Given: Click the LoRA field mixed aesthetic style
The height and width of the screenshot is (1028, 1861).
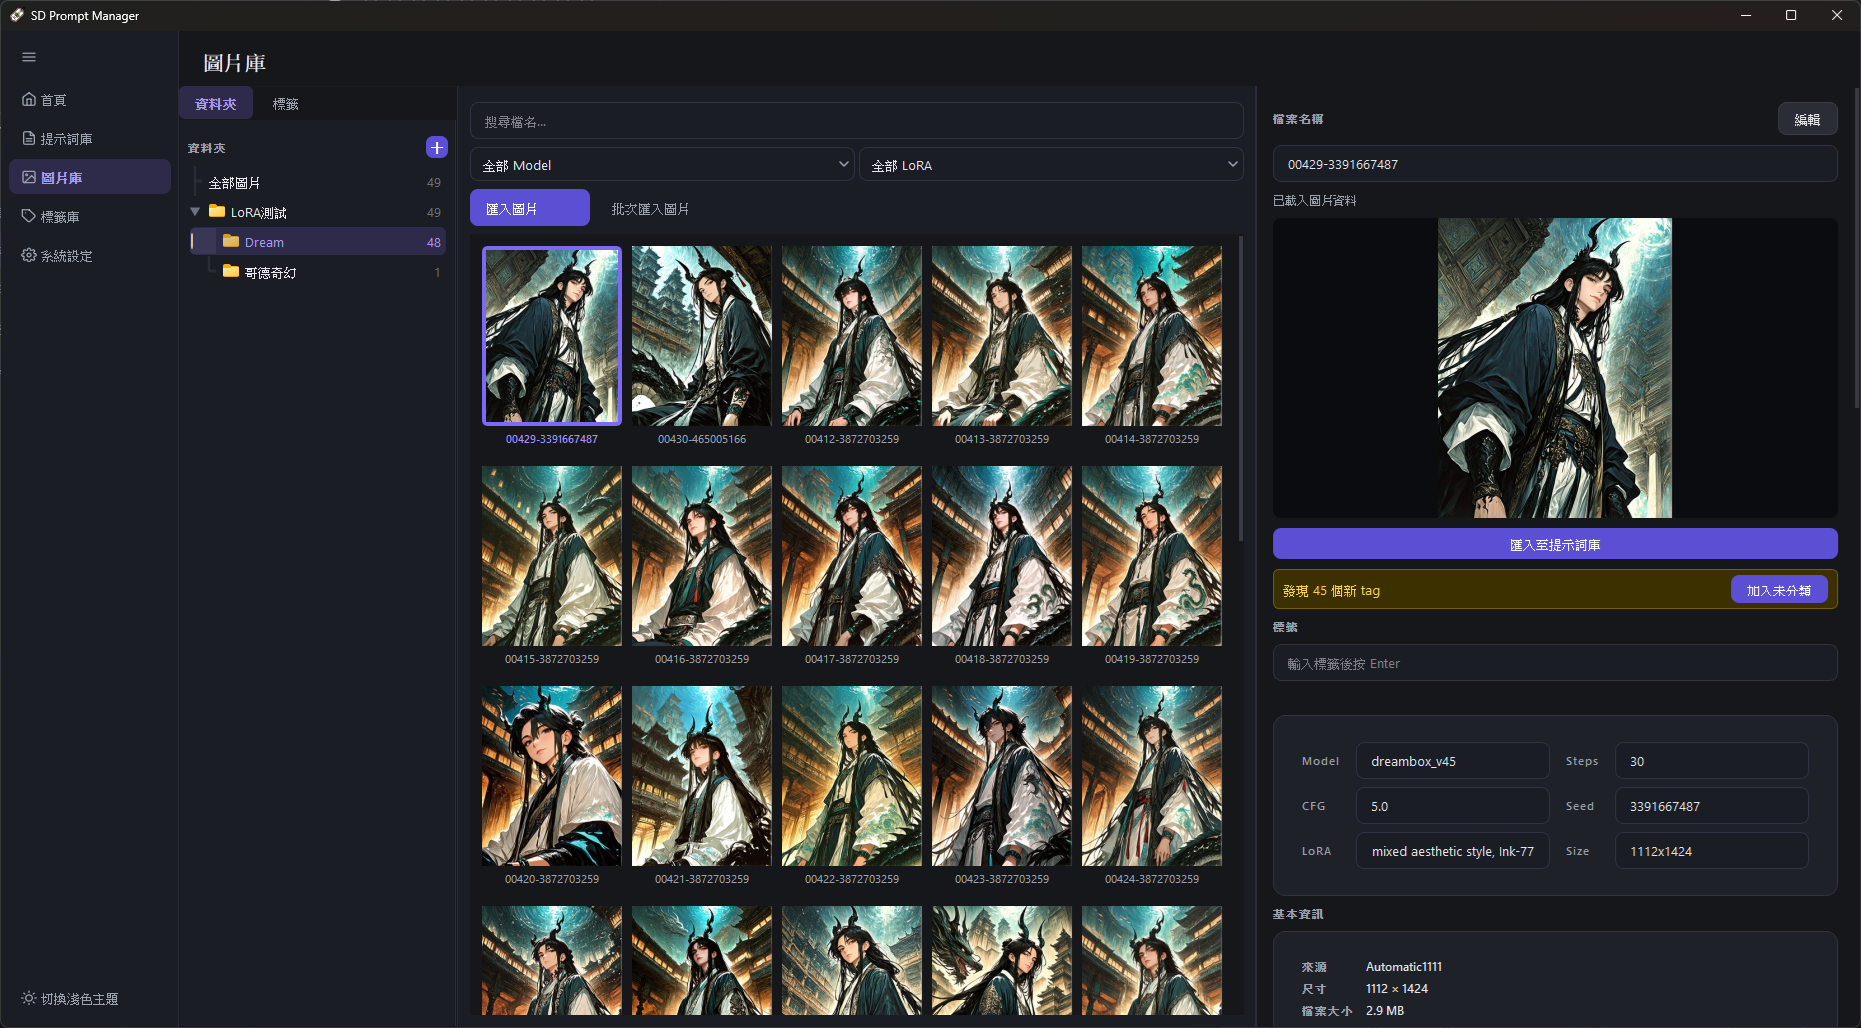Looking at the screenshot, I should (x=1453, y=851).
